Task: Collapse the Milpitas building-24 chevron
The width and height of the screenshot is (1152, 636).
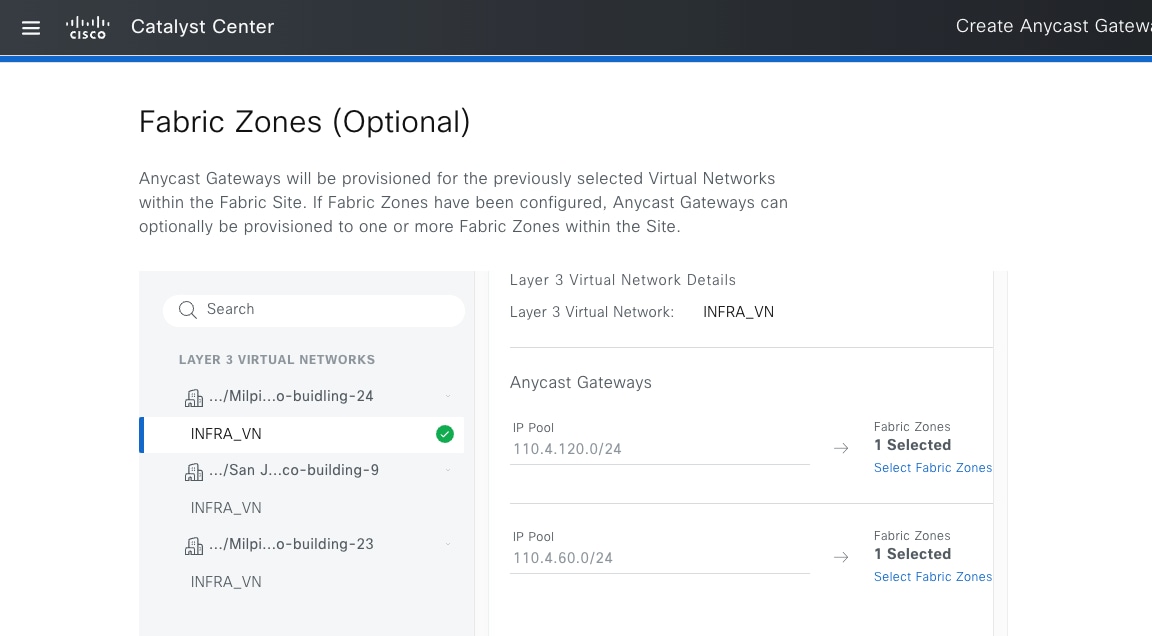Action: [x=448, y=397]
